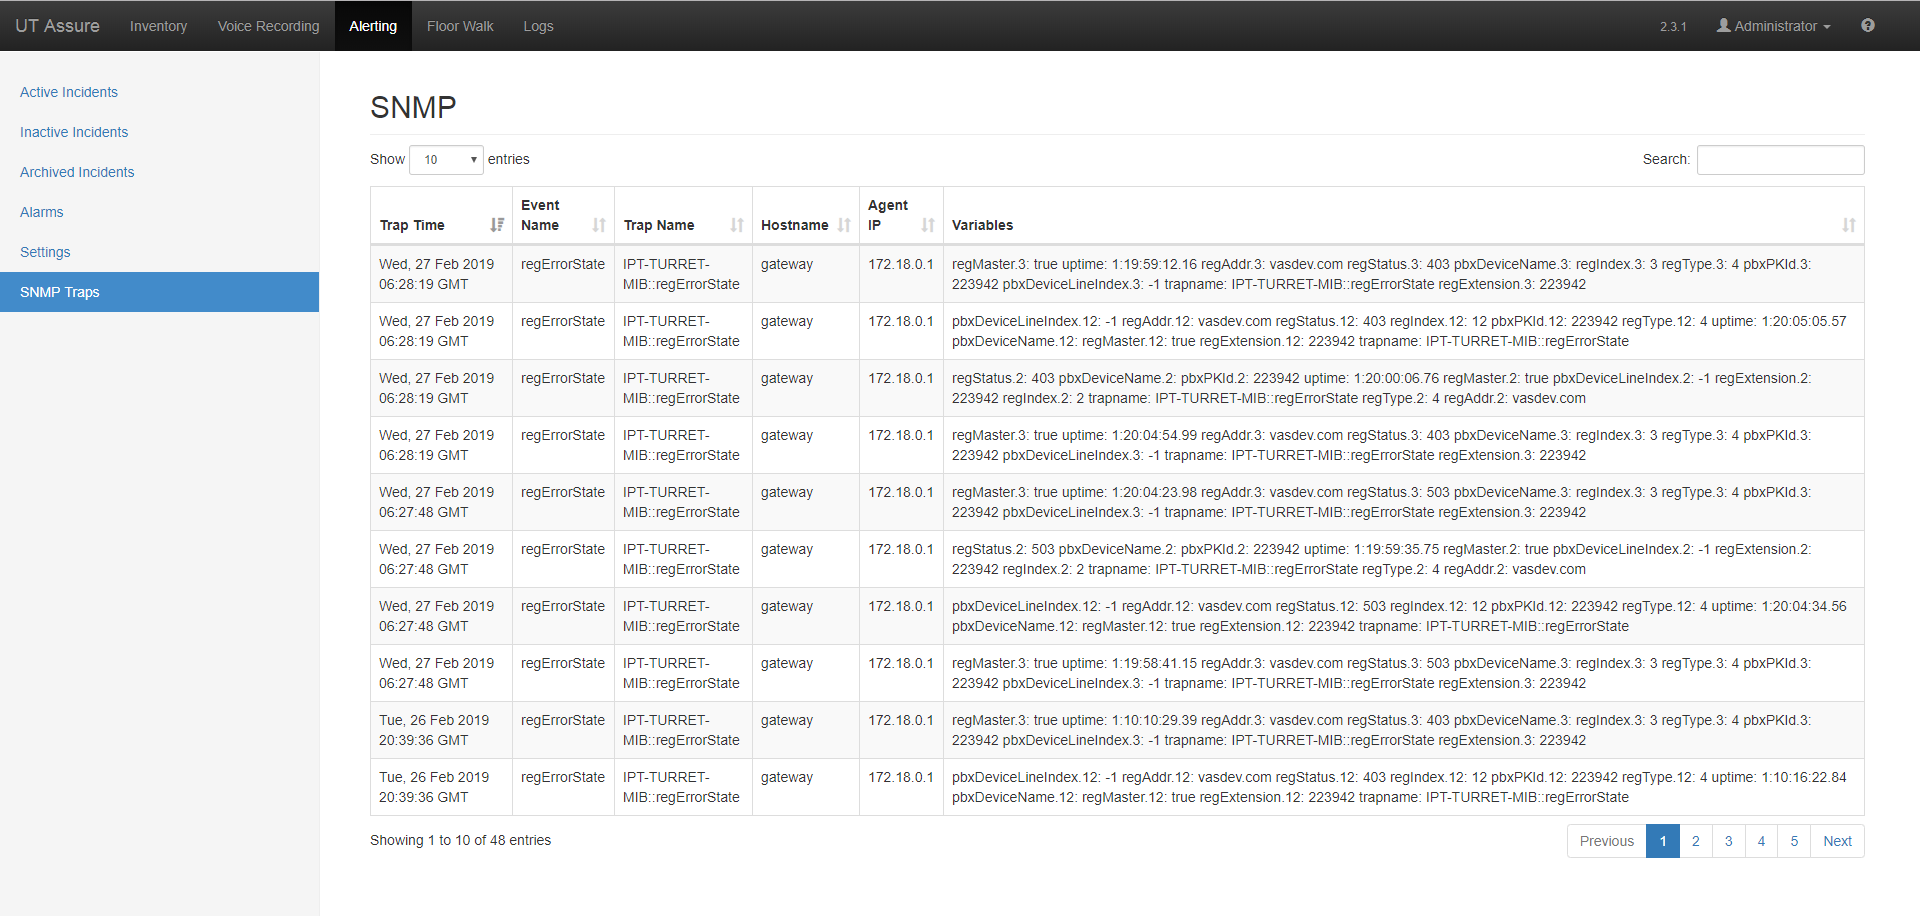This screenshot has width=1920, height=916.
Task: Open Settings in sidebar
Action: coord(45,252)
